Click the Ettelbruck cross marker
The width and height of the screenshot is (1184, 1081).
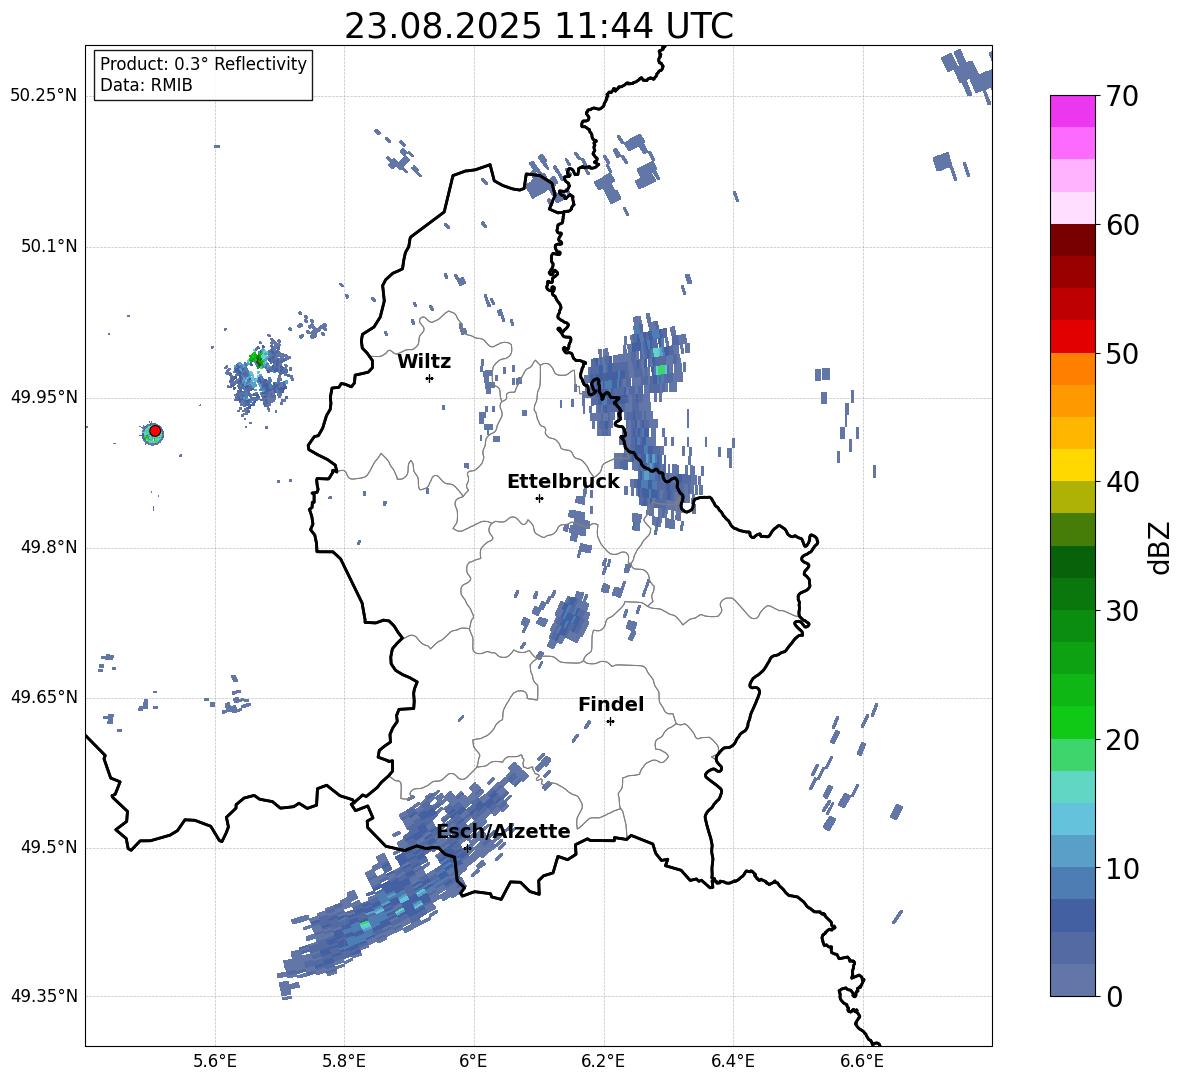click(x=539, y=498)
